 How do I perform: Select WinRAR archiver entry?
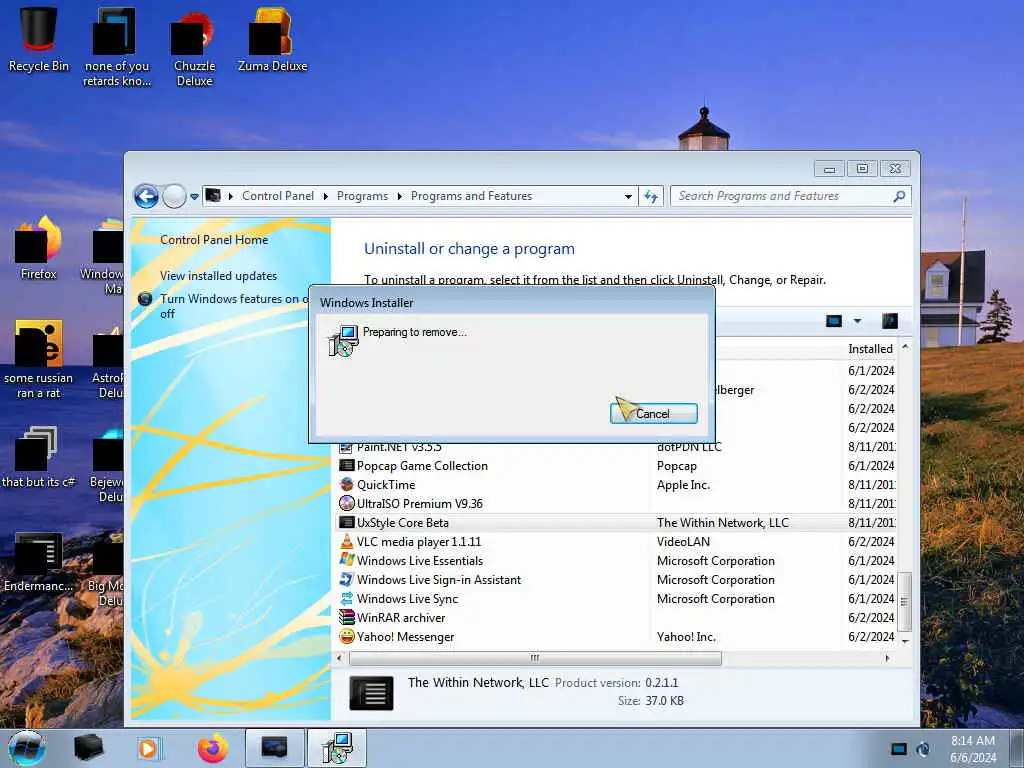point(616,617)
